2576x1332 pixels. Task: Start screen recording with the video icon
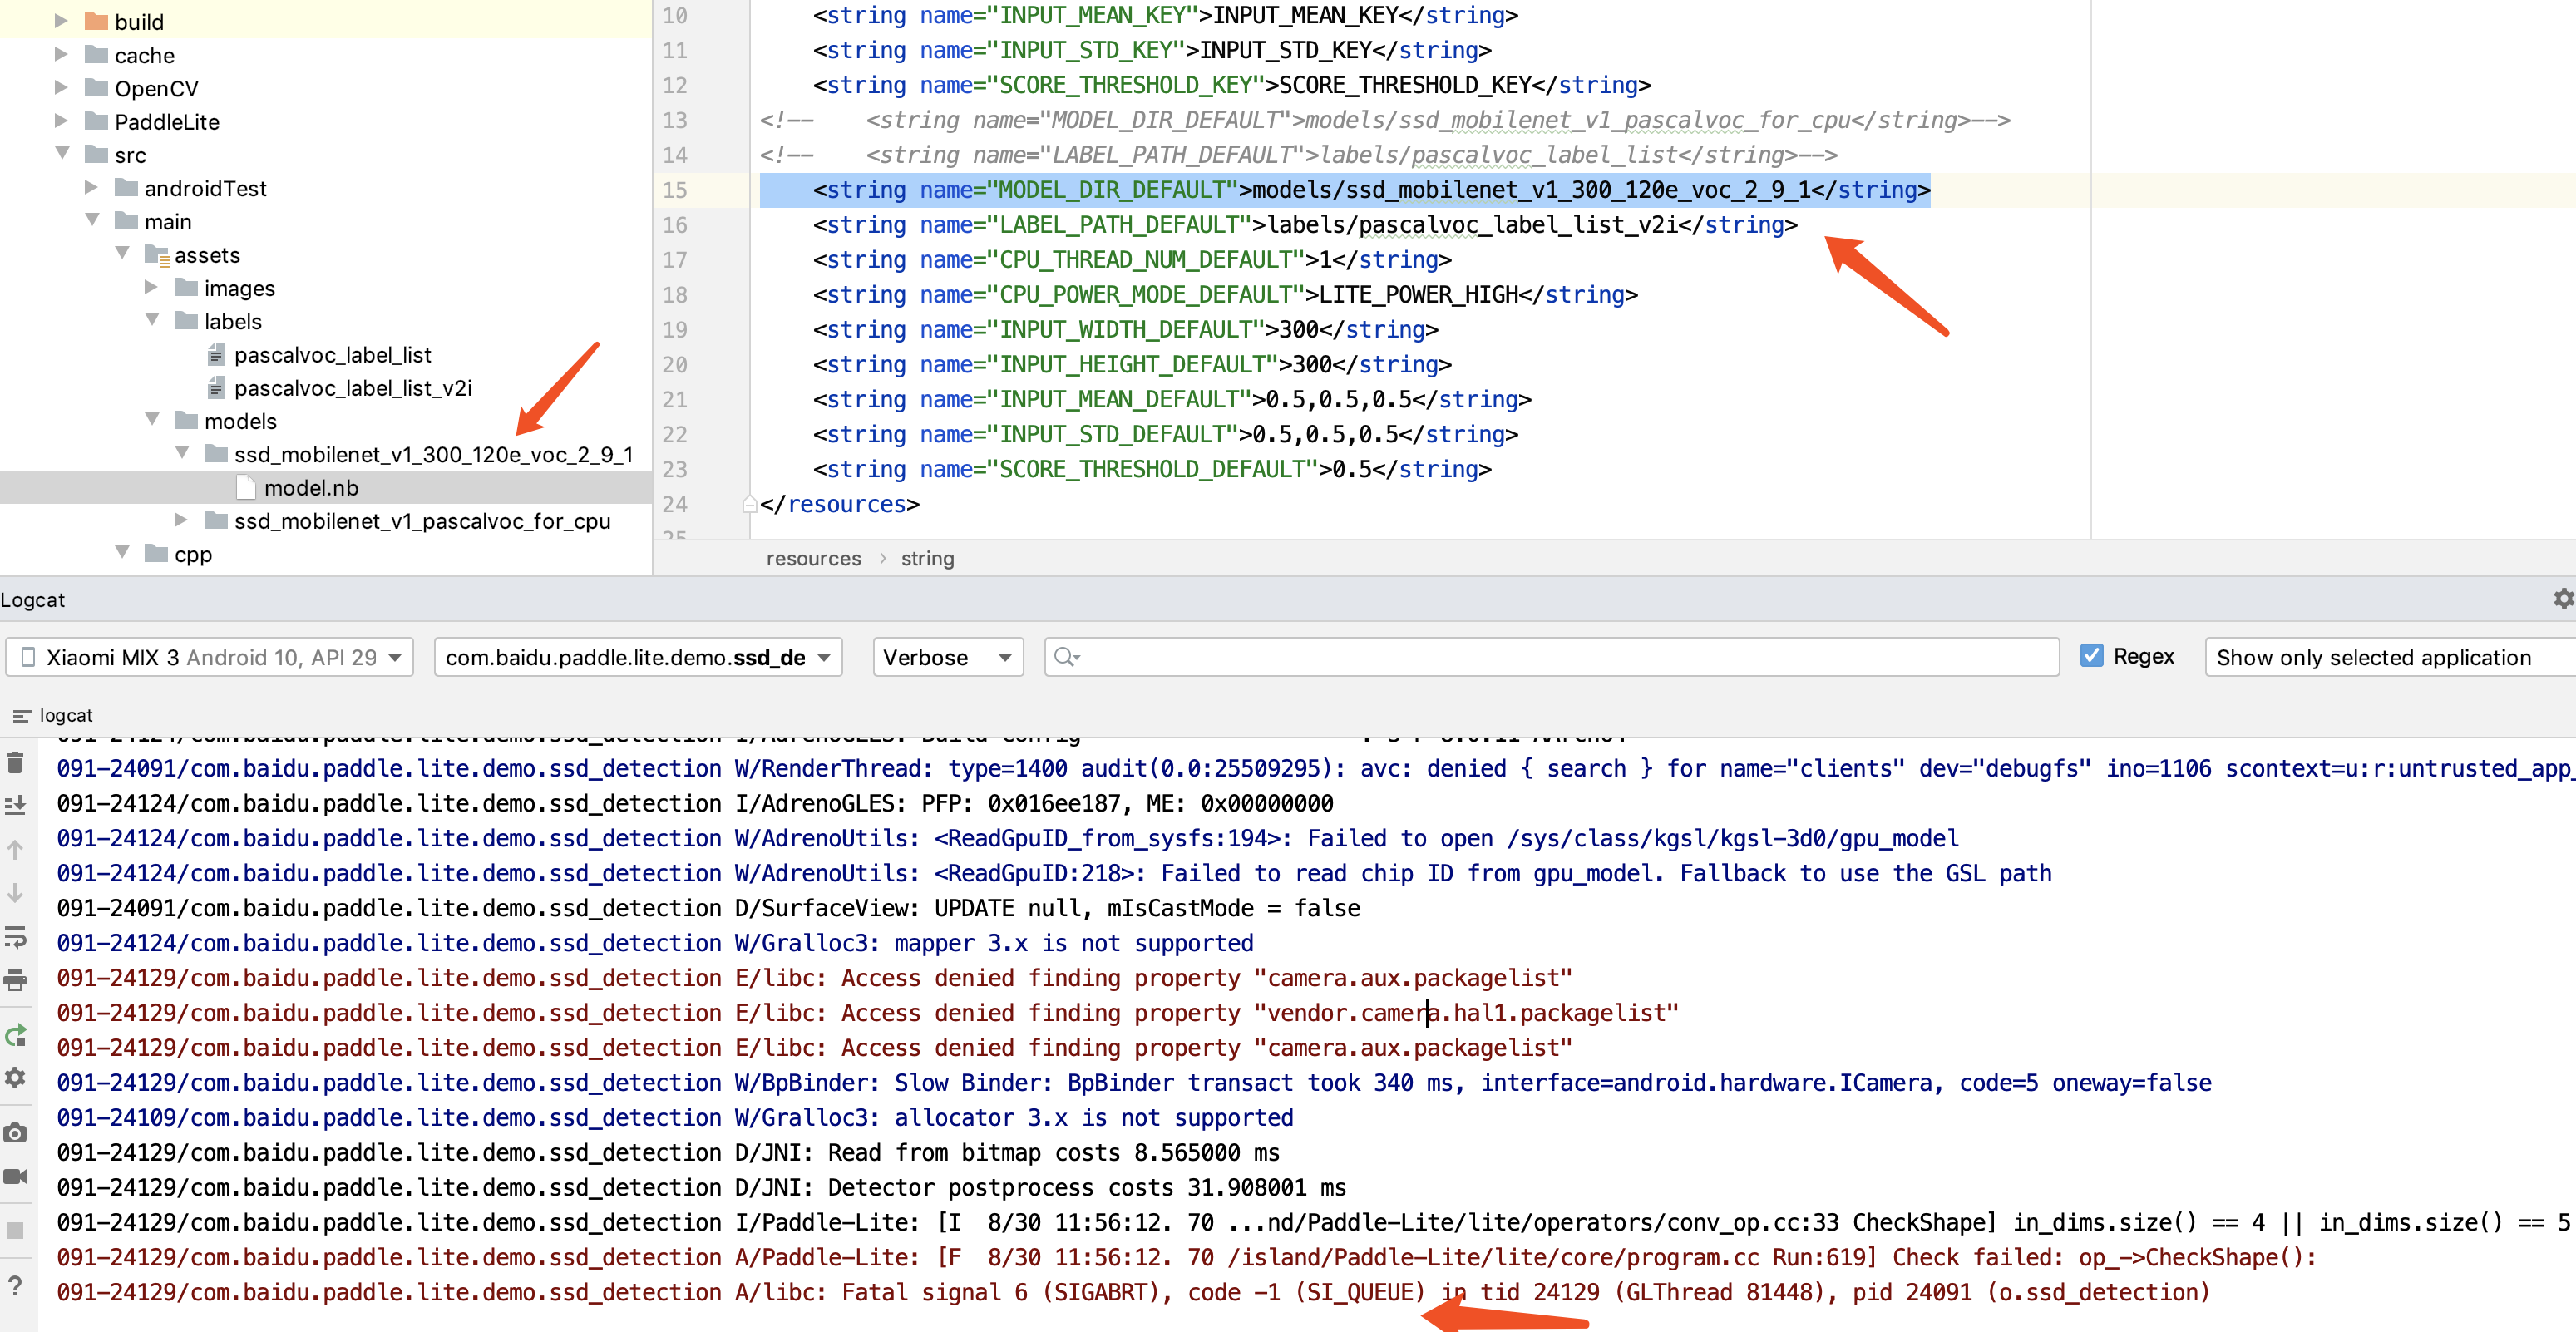[16, 1177]
